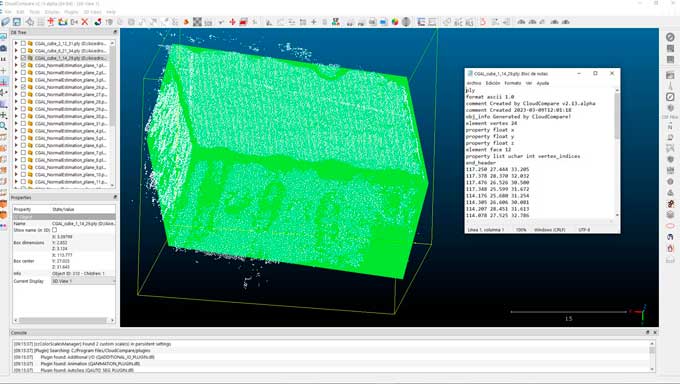The height and width of the screenshot is (384, 680).
Task: Open the CloudCompare File menu
Action: tap(7, 12)
